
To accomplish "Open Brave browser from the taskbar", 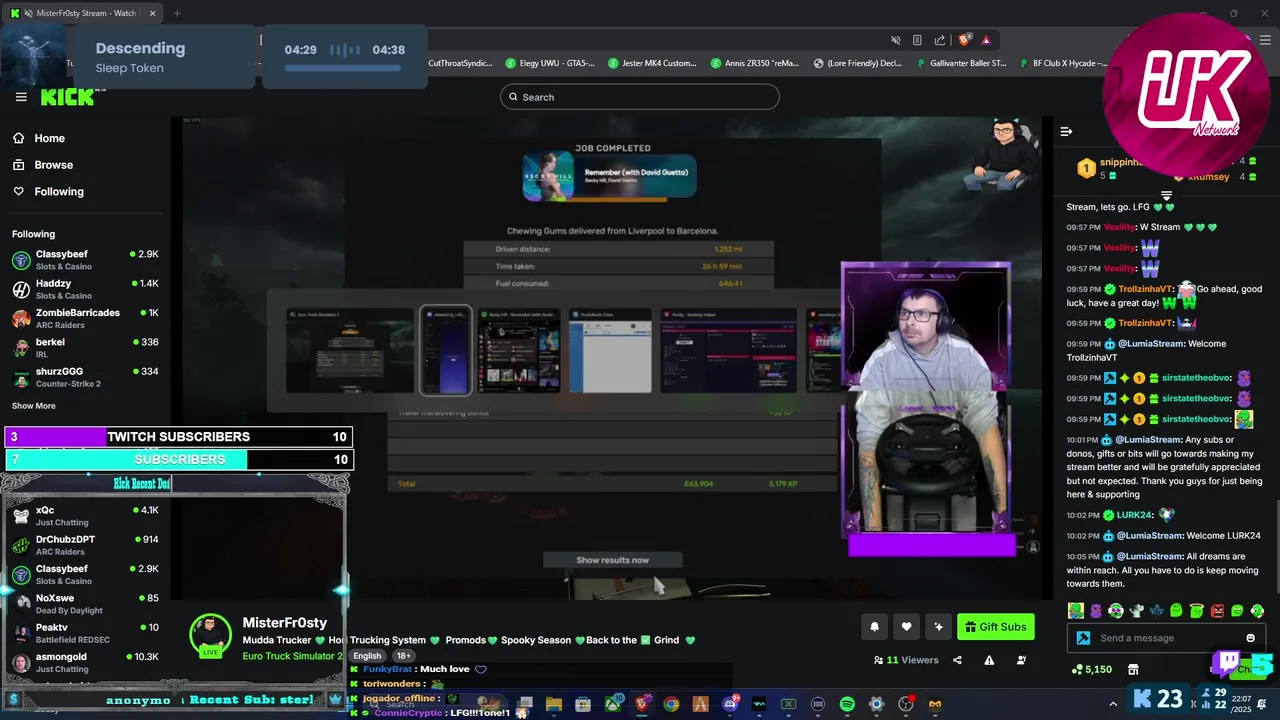I will tap(642, 704).
